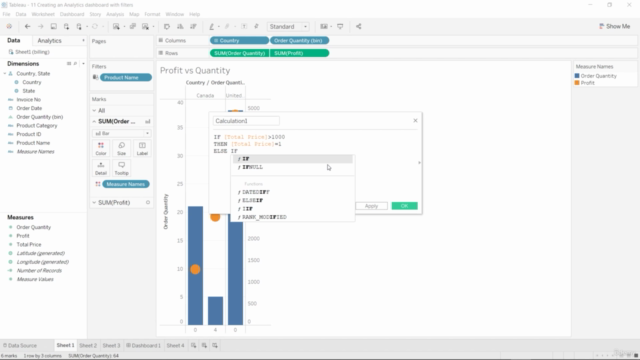
Task: Click the Presentation mode toolbar icon
Action: click(340, 27)
